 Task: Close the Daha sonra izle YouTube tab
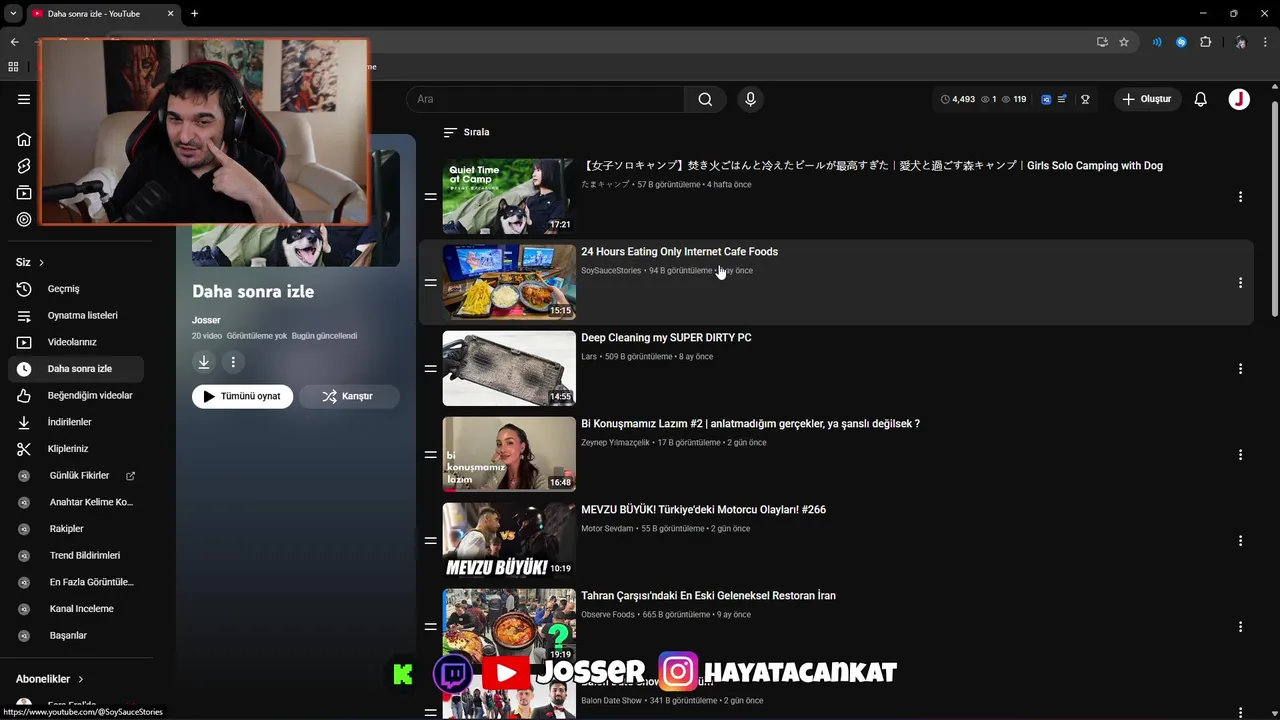coord(170,14)
